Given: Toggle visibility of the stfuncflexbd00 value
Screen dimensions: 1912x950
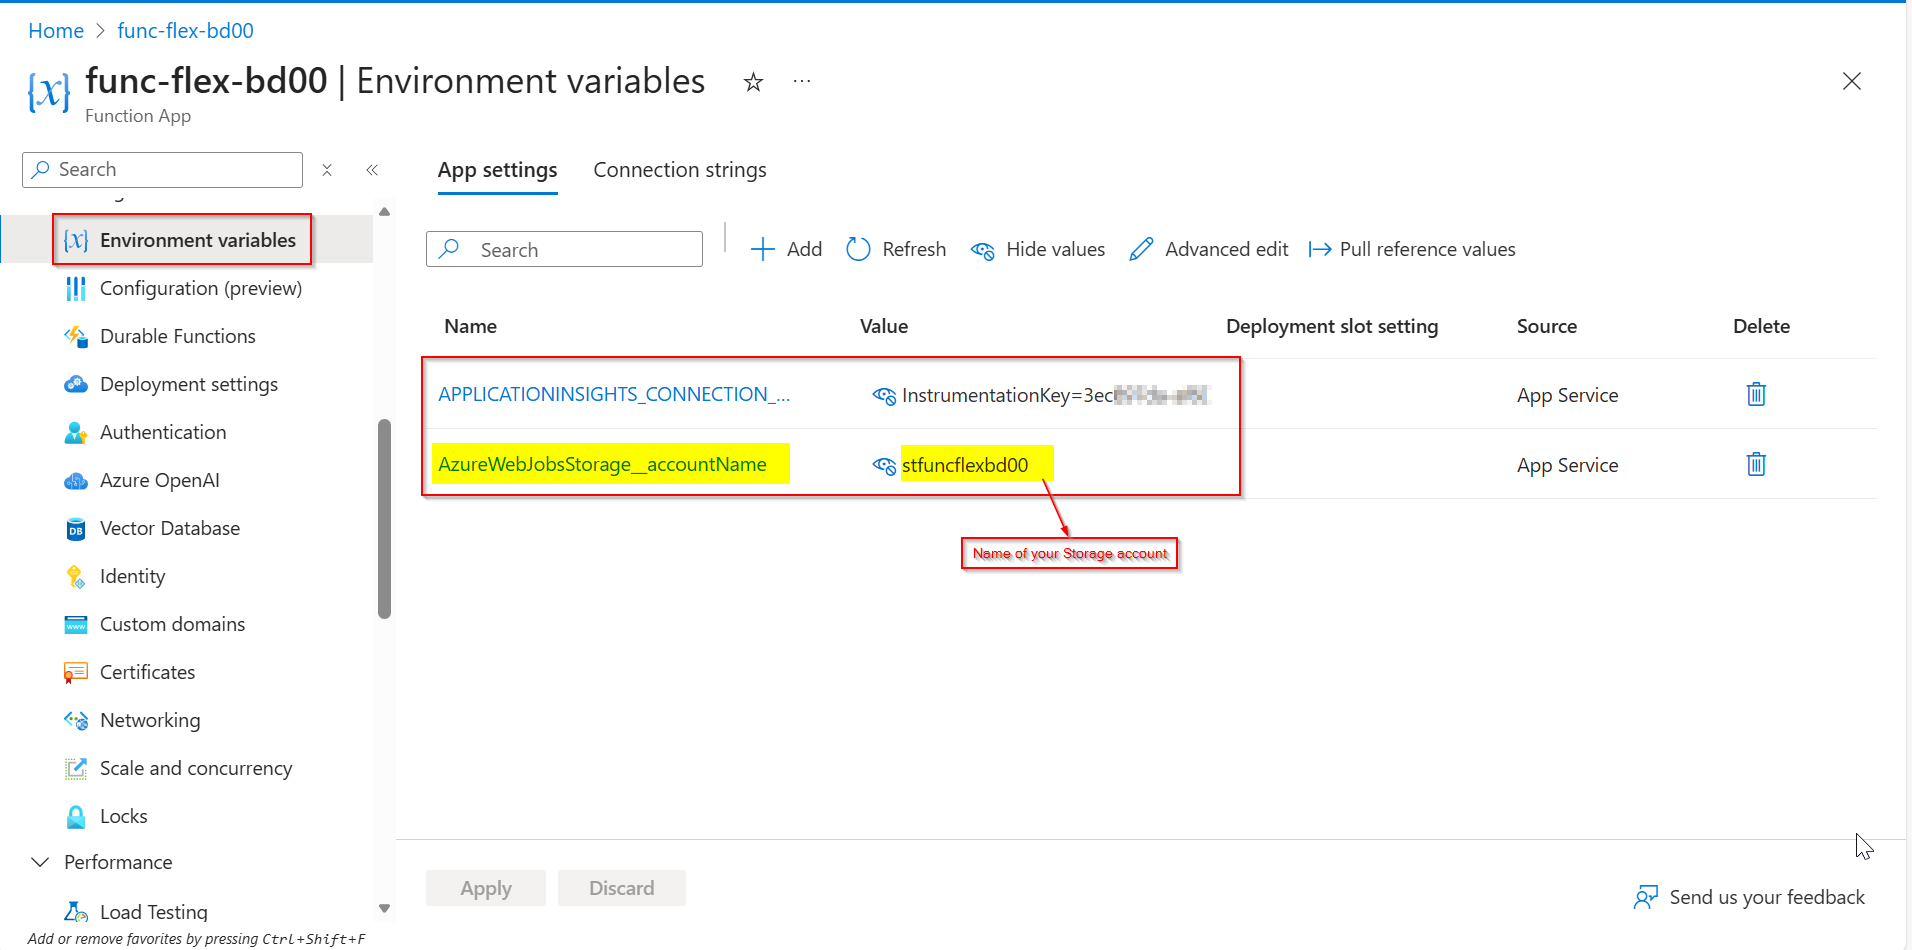Looking at the screenshot, I should click(x=884, y=466).
